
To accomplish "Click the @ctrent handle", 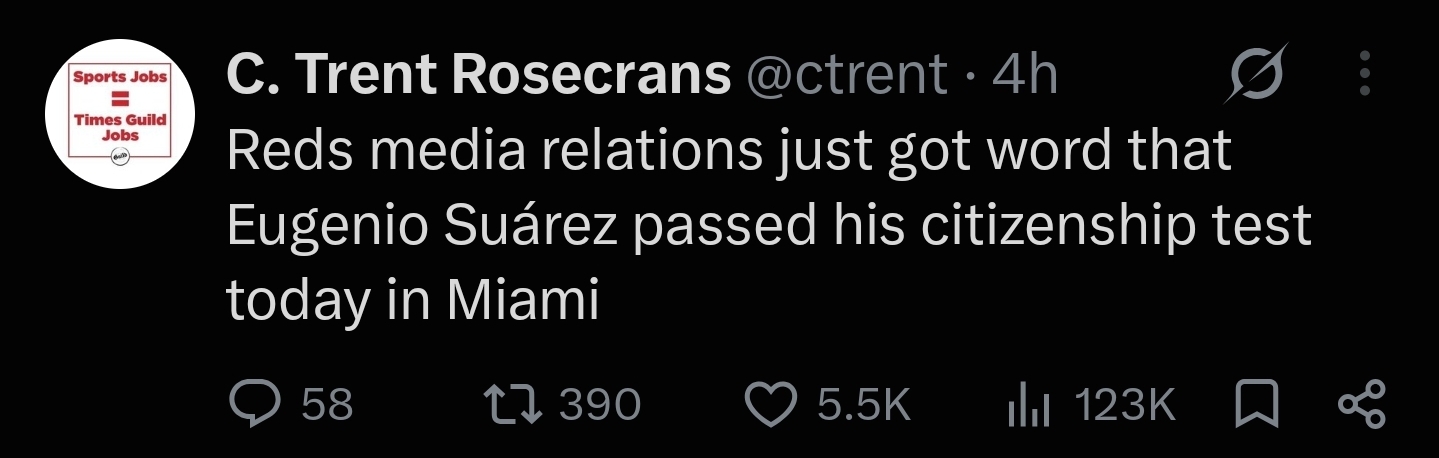I will pos(847,74).
